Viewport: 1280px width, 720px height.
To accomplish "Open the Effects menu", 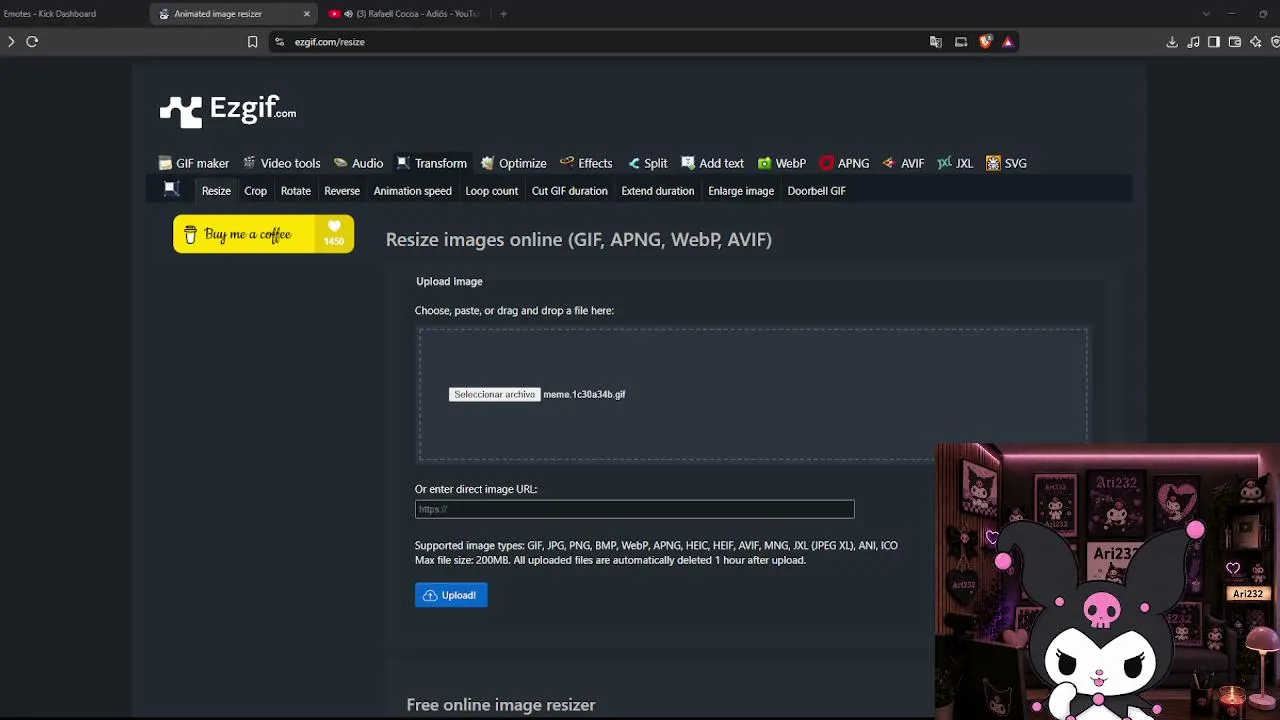I will 586,163.
